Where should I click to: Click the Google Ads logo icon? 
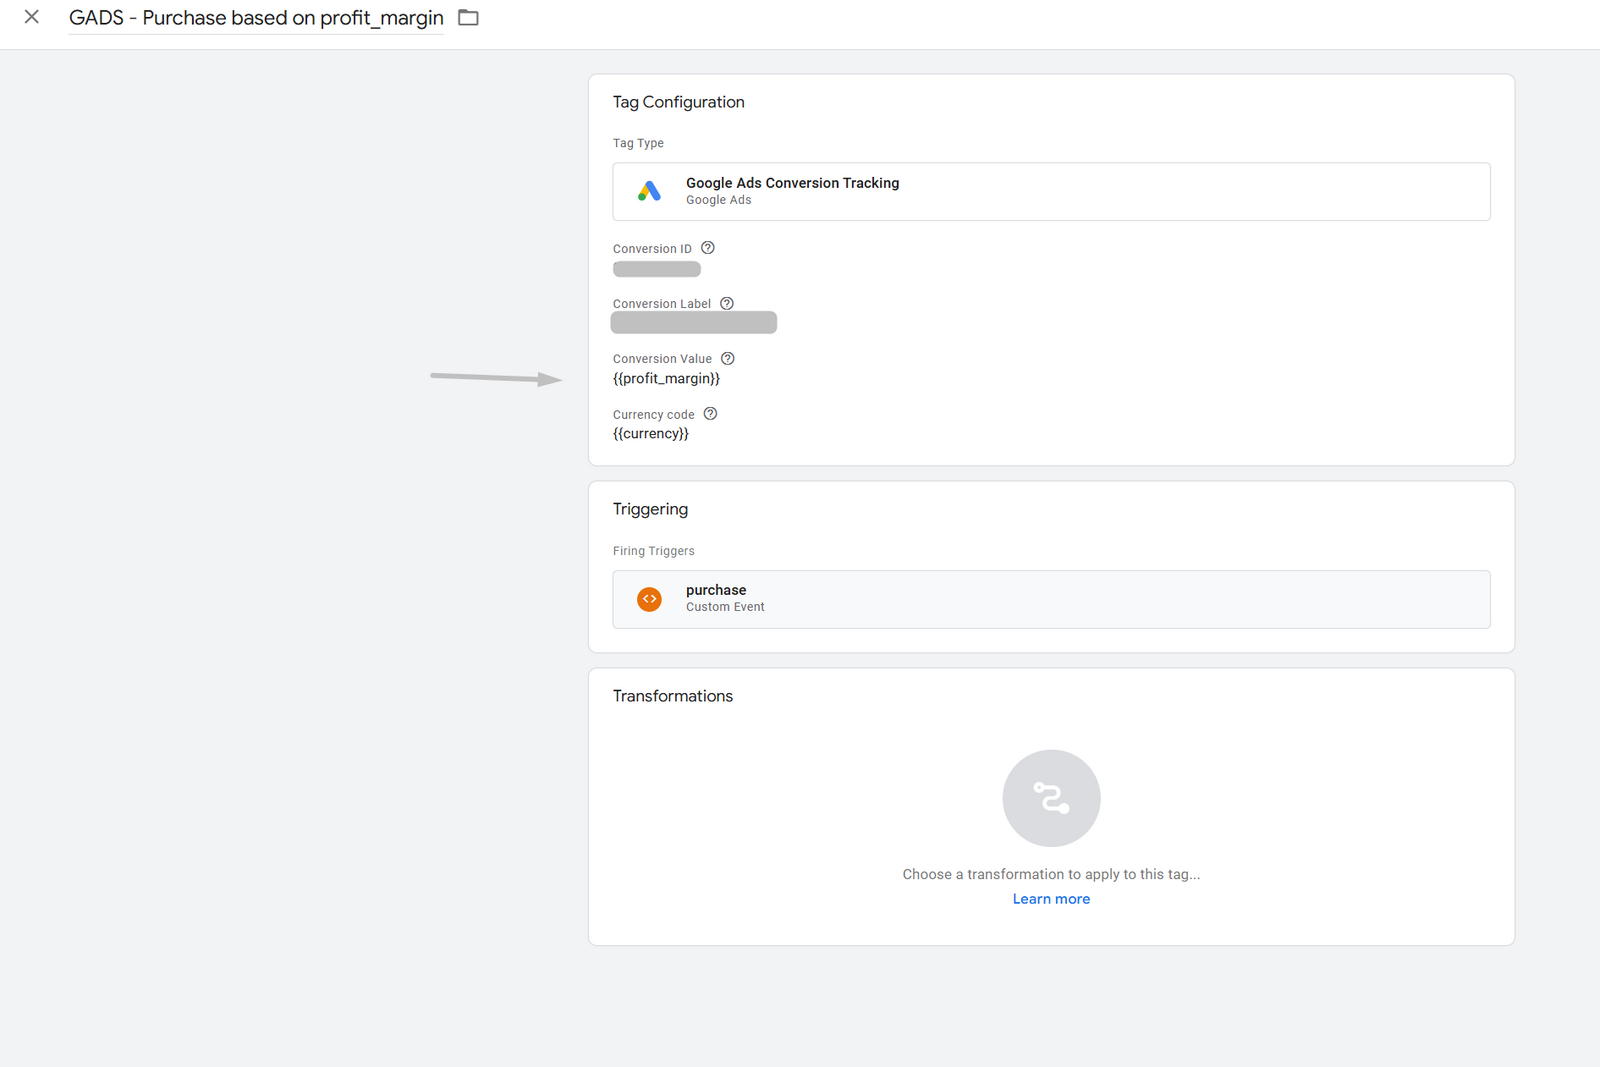pyautogui.click(x=649, y=191)
